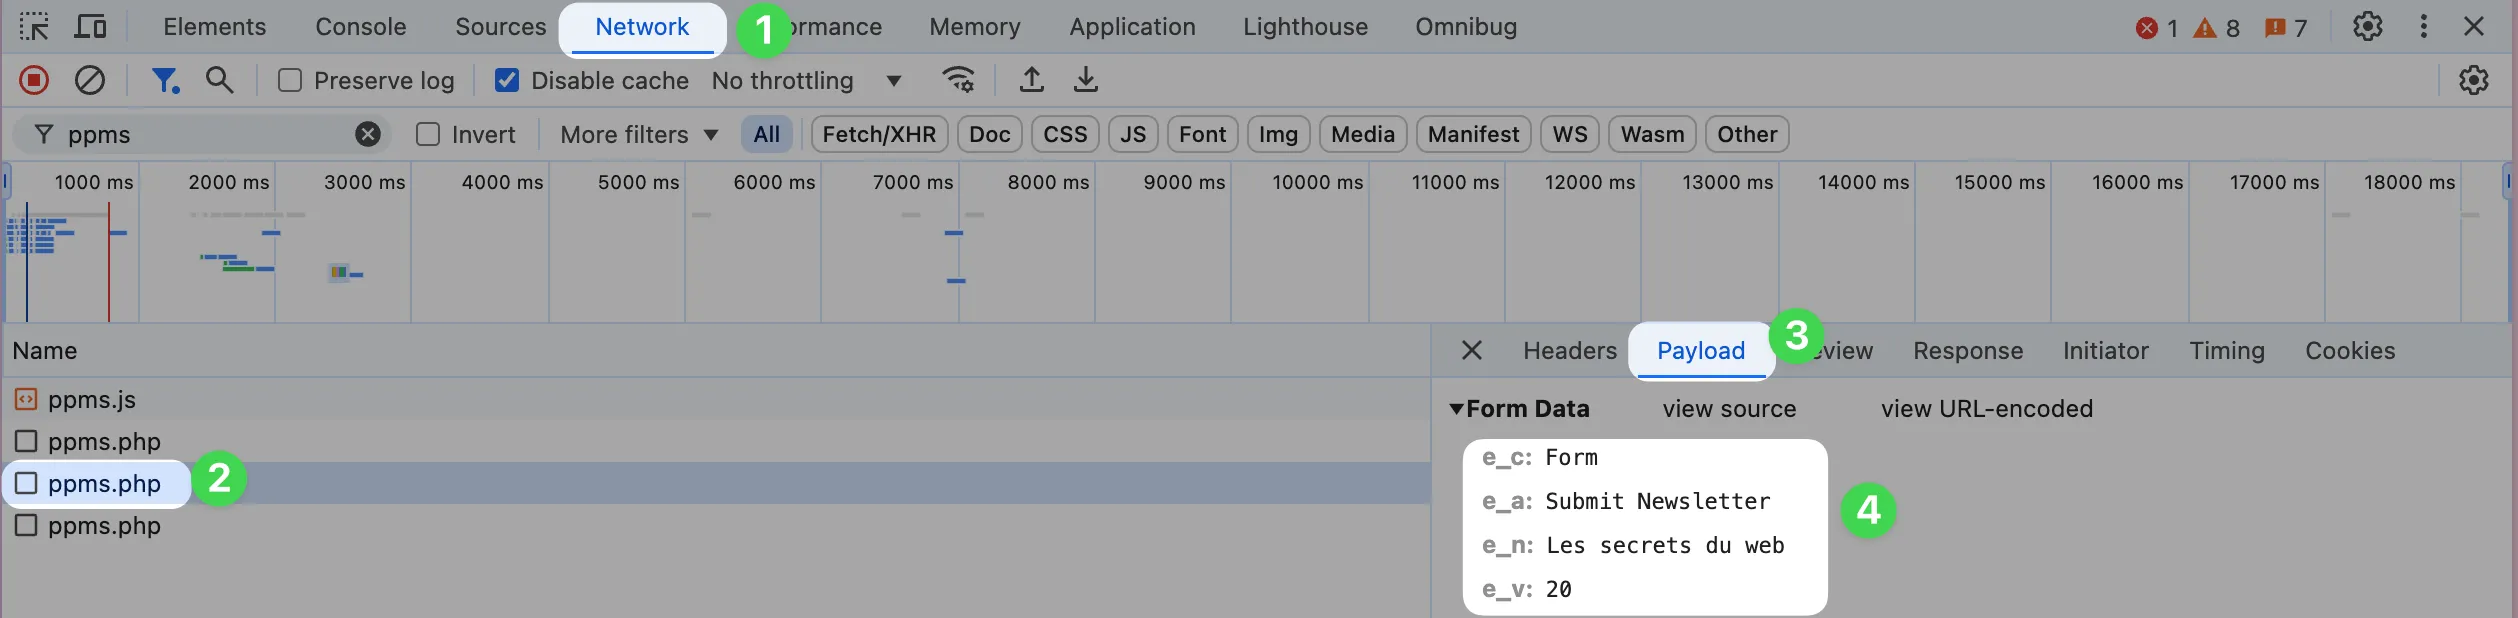The width and height of the screenshot is (2518, 618).
Task: Stop recording network log
Action: (34, 80)
